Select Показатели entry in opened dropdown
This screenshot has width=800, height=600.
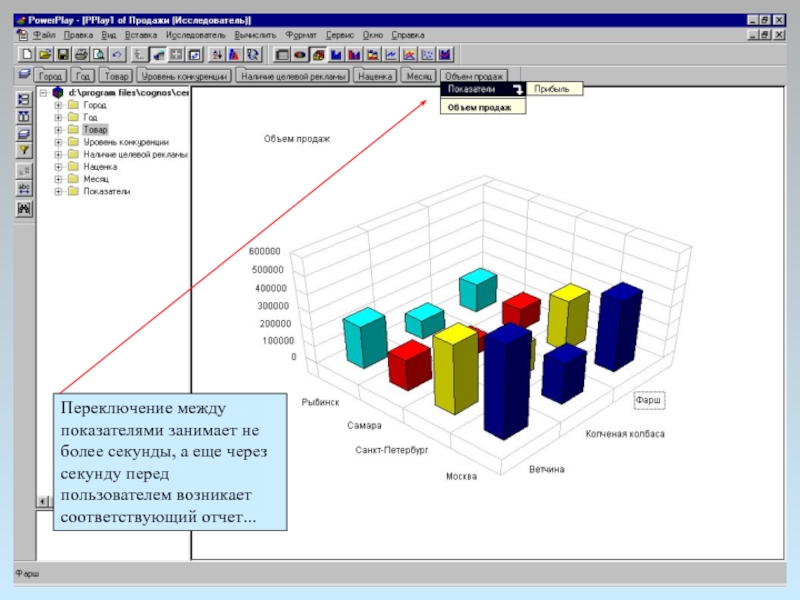point(483,89)
